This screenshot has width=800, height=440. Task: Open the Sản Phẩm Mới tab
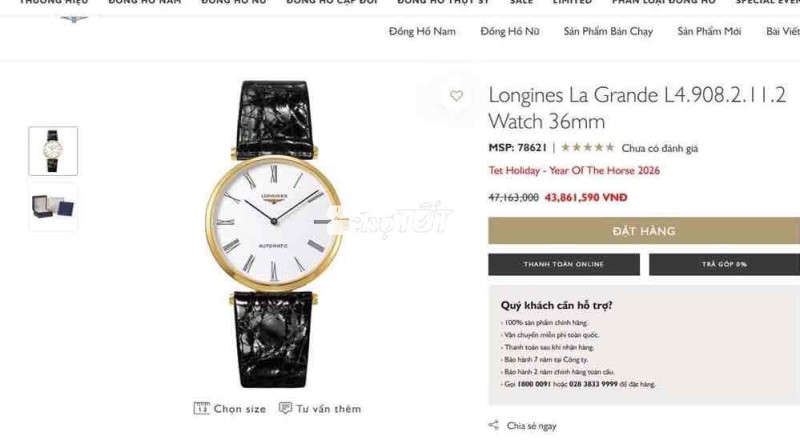tap(709, 32)
